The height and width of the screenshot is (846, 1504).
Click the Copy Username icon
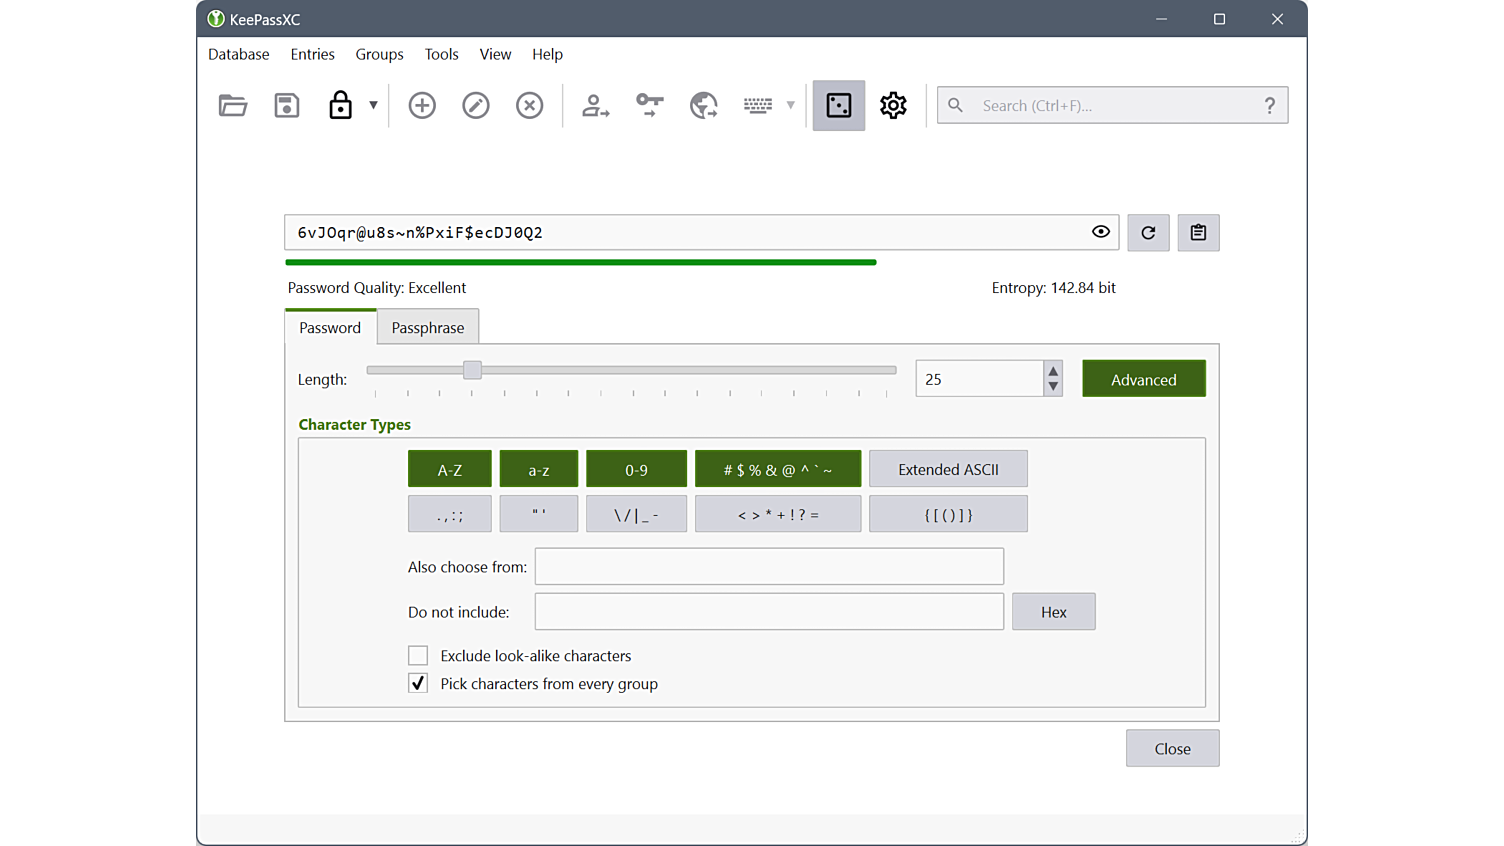(x=596, y=105)
